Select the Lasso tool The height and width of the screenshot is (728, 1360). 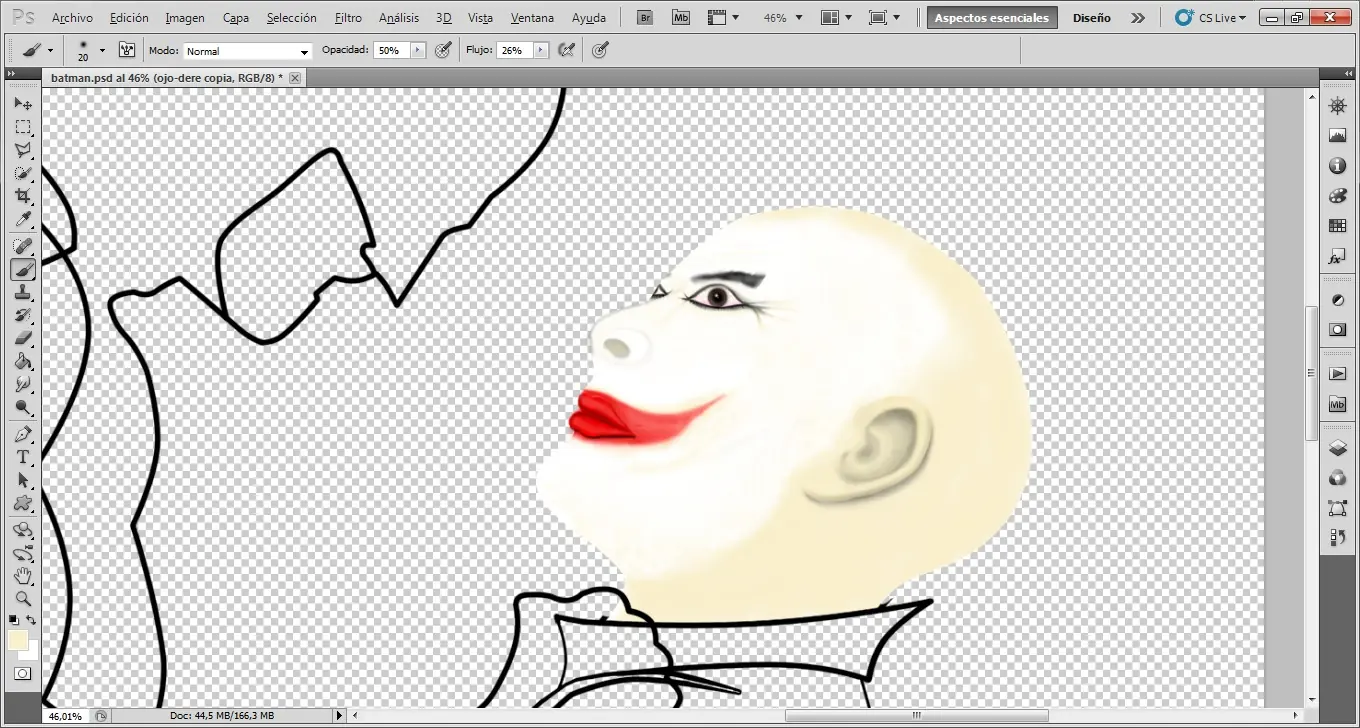pos(23,150)
